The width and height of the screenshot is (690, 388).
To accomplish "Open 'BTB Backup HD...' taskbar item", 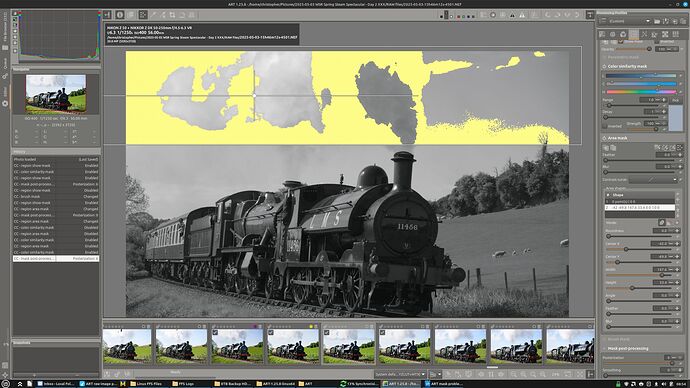I will (232, 384).
